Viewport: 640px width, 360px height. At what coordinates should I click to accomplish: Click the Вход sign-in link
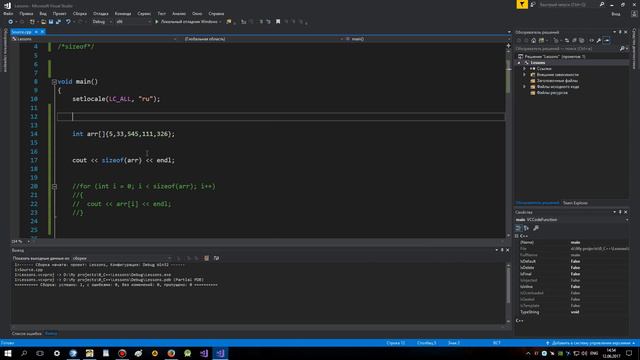(x=616, y=13)
